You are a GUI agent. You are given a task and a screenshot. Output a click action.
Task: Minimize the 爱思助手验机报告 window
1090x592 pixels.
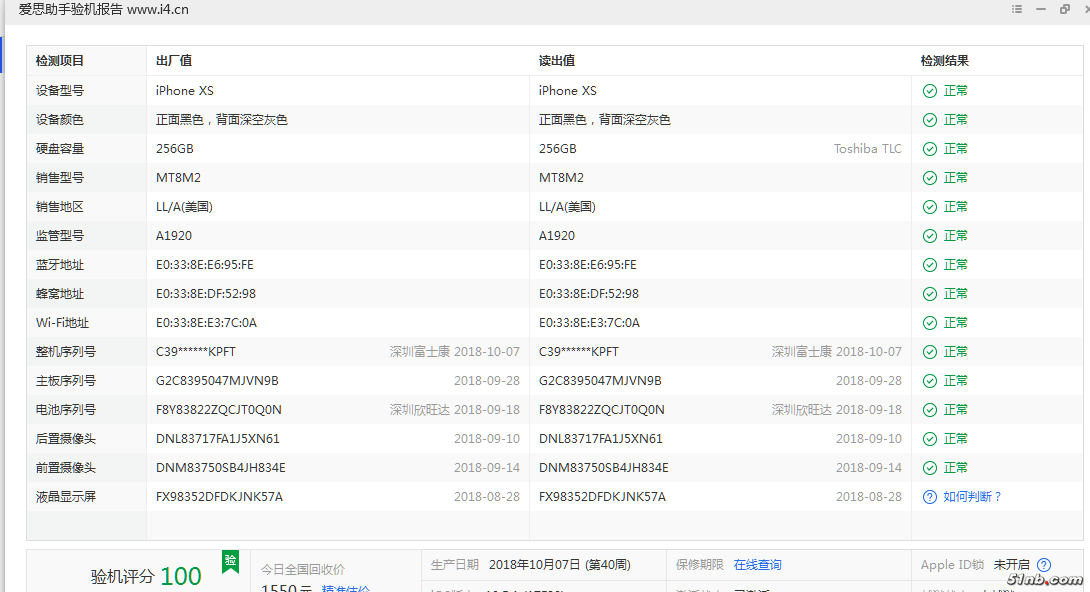(1041, 9)
